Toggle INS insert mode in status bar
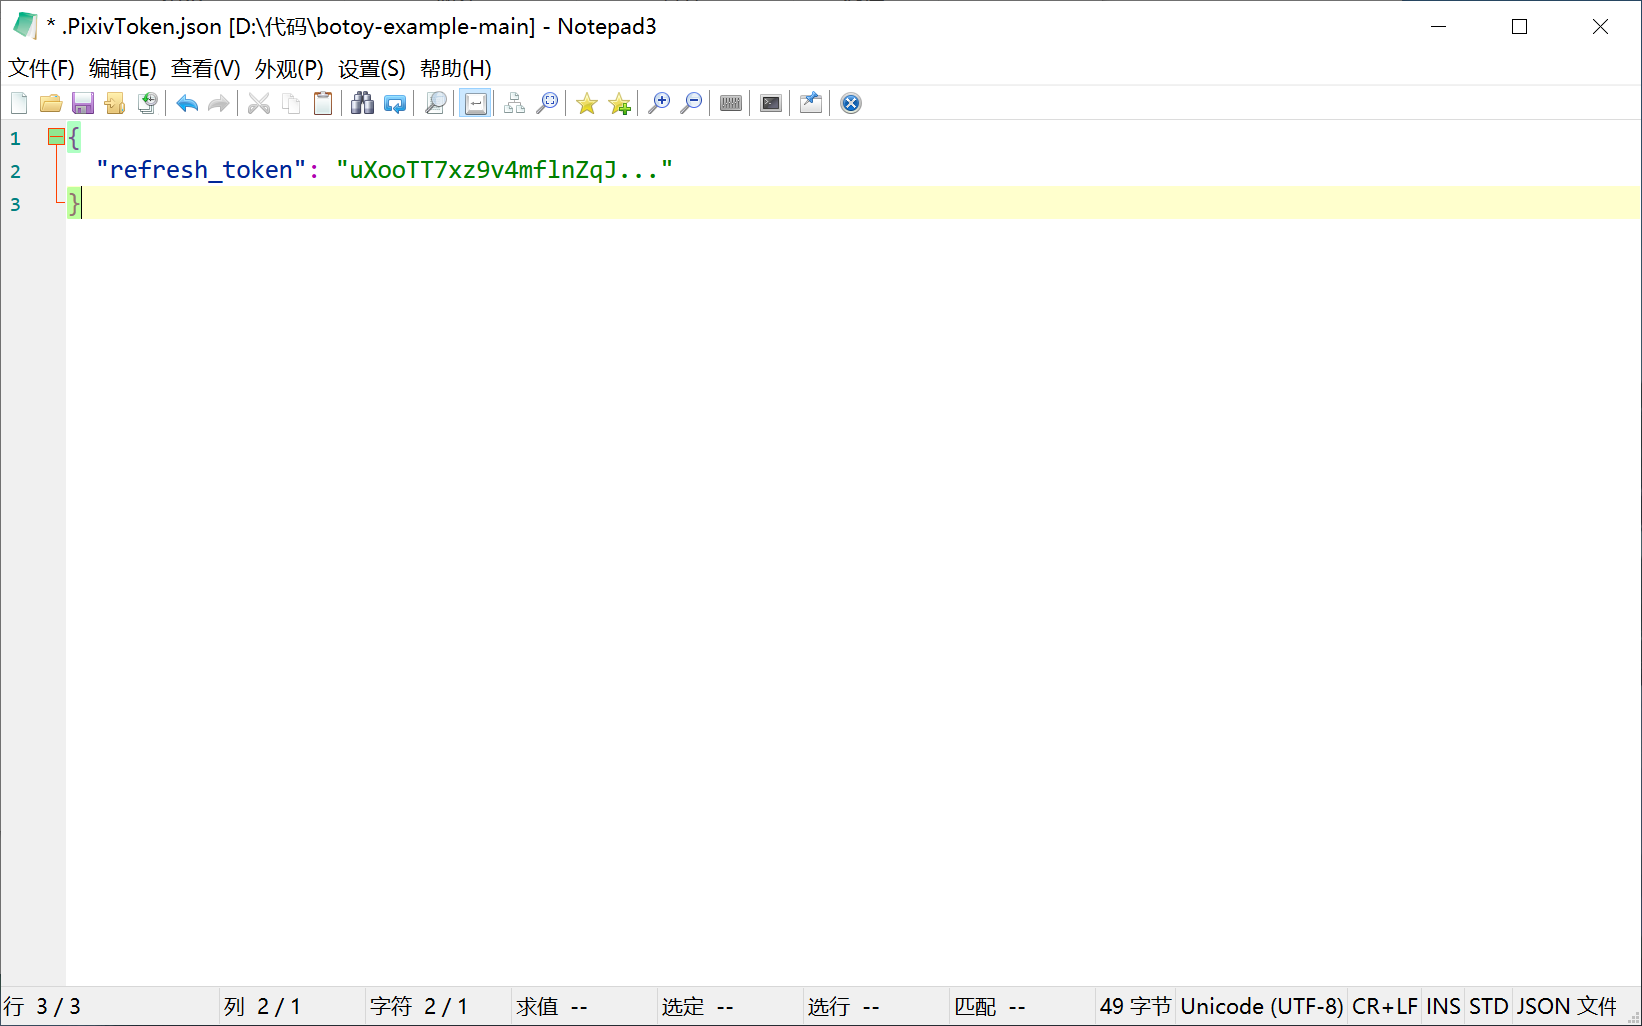This screenshot has width=1642, height=1026. [1443, 1006]
